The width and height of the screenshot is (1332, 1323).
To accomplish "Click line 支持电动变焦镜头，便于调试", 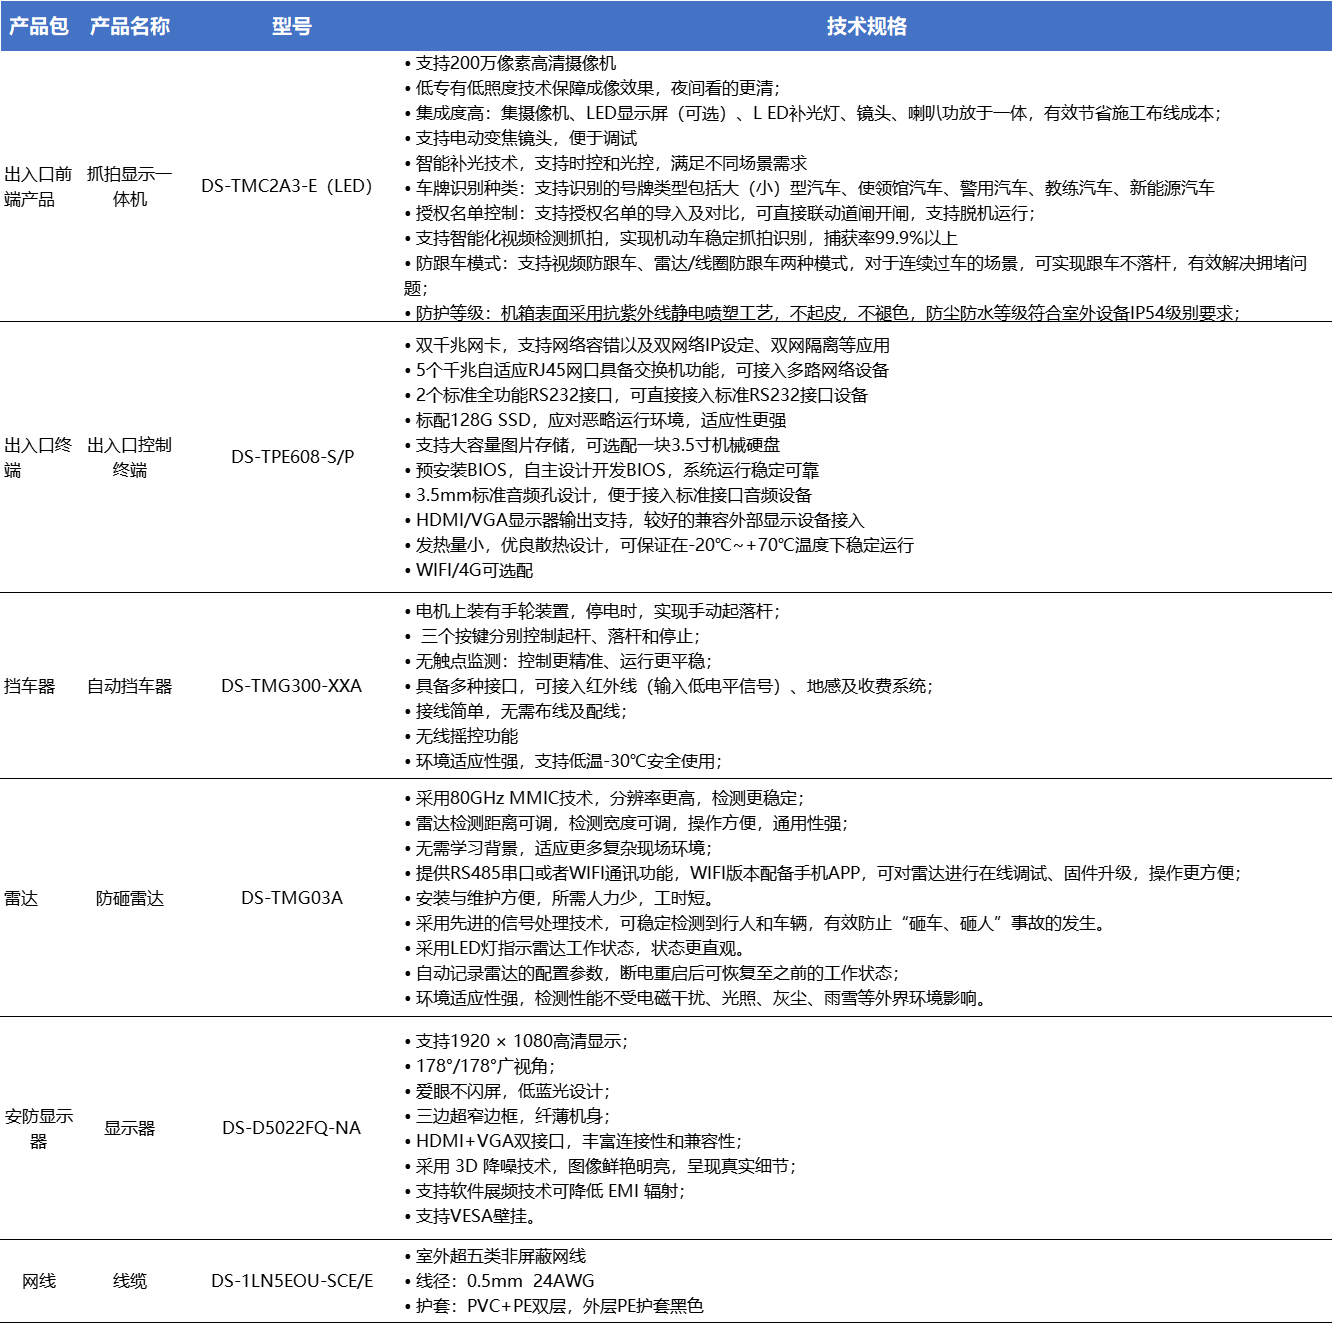I will (520, 138).
